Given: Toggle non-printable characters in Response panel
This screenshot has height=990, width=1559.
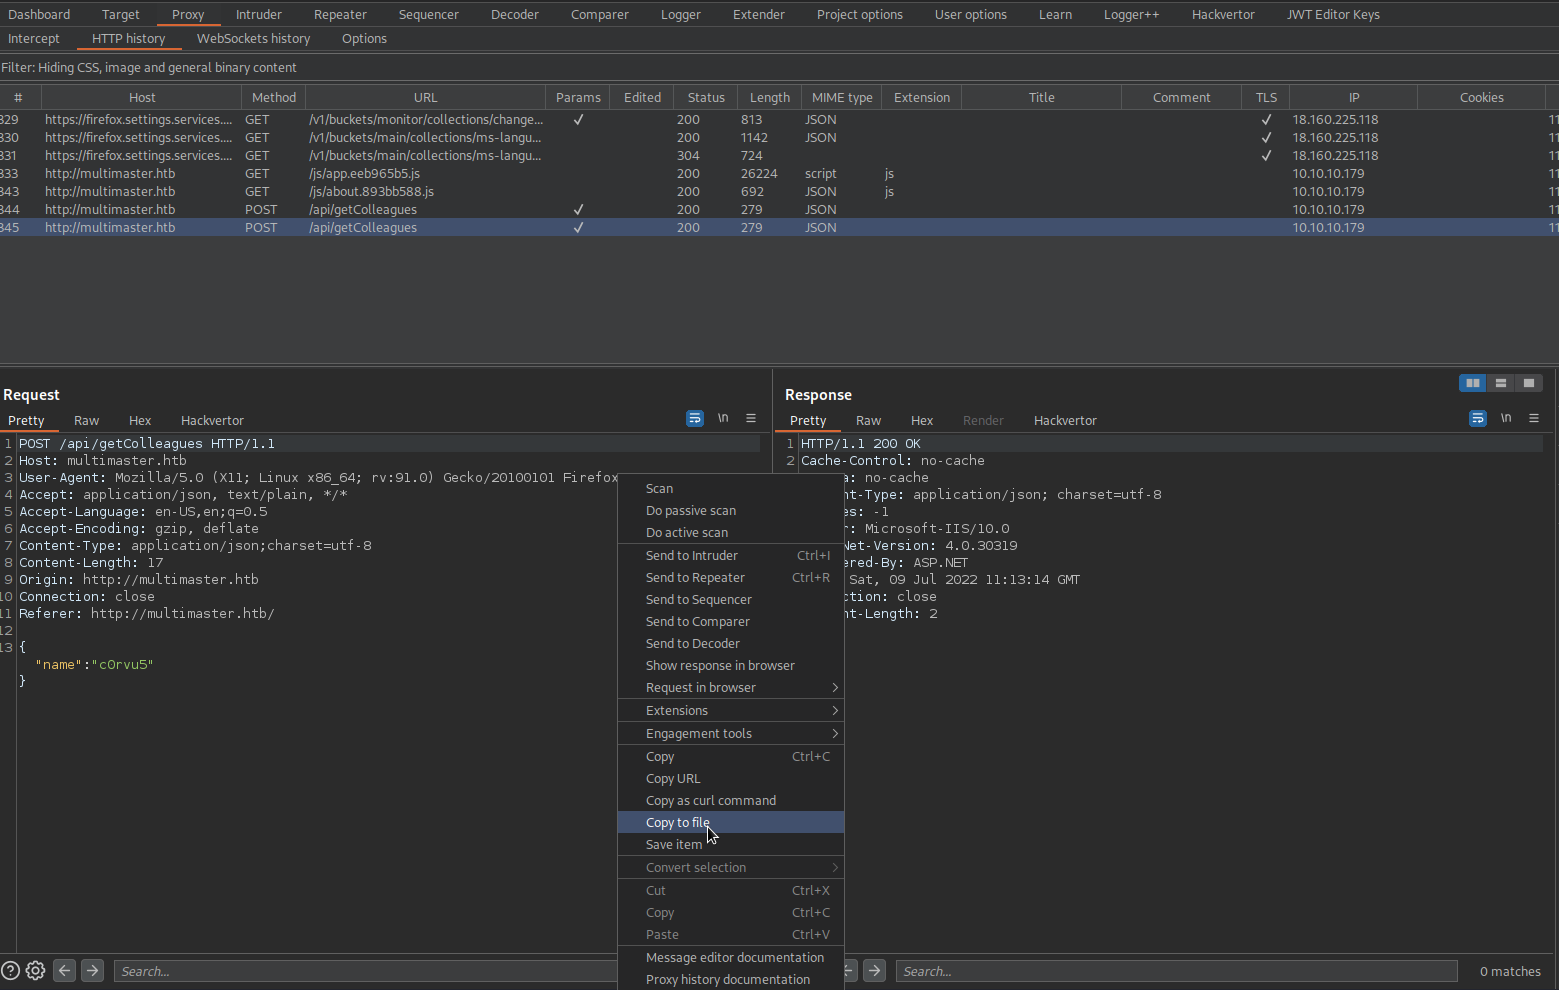Looking at the screenshot, I should (1506, 419).
